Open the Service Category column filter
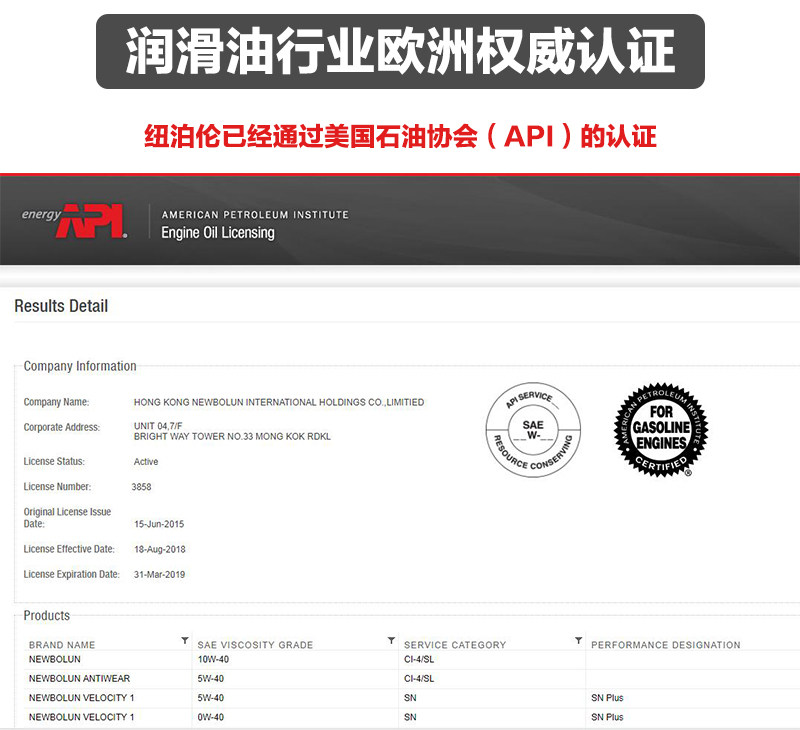Image resolution: width=800 pixels, height=730 pixels. (578, 640)
